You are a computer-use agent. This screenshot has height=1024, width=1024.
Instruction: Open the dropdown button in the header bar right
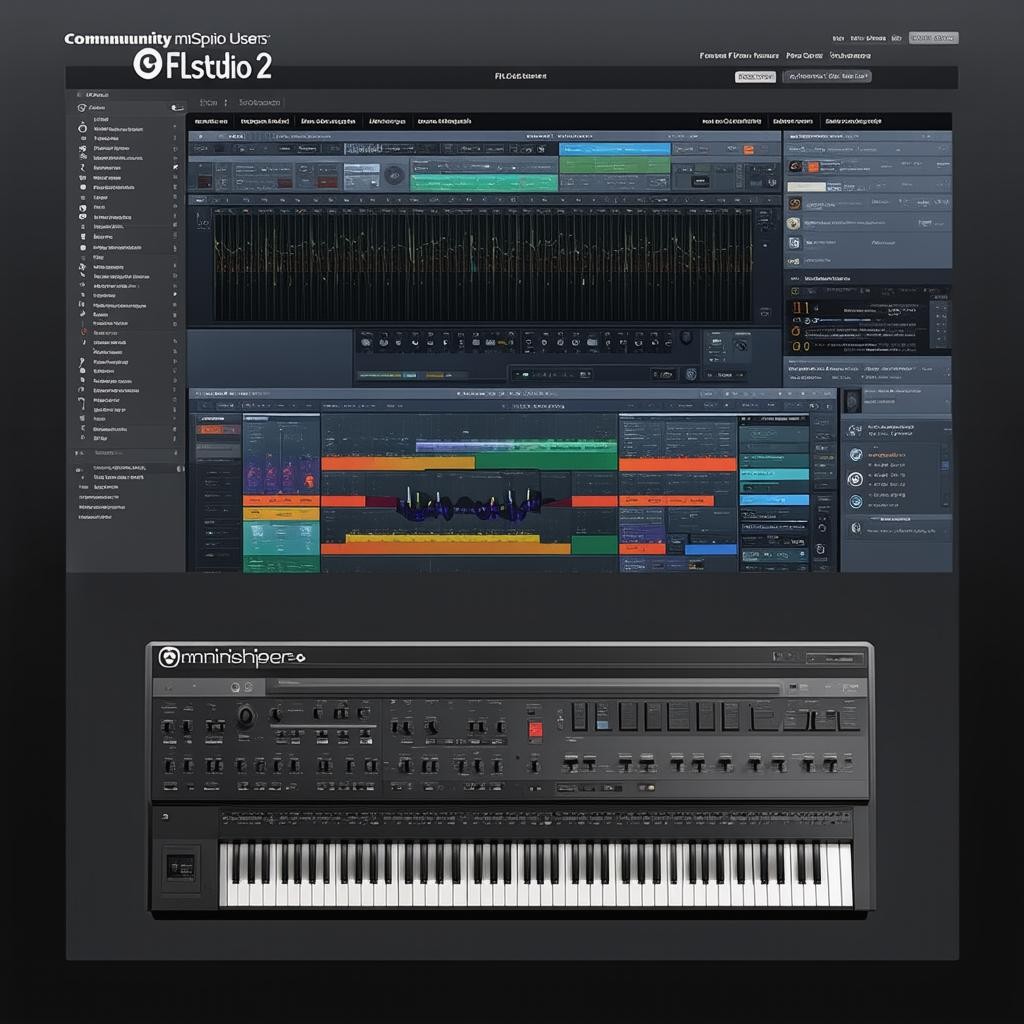click(827, 76)
